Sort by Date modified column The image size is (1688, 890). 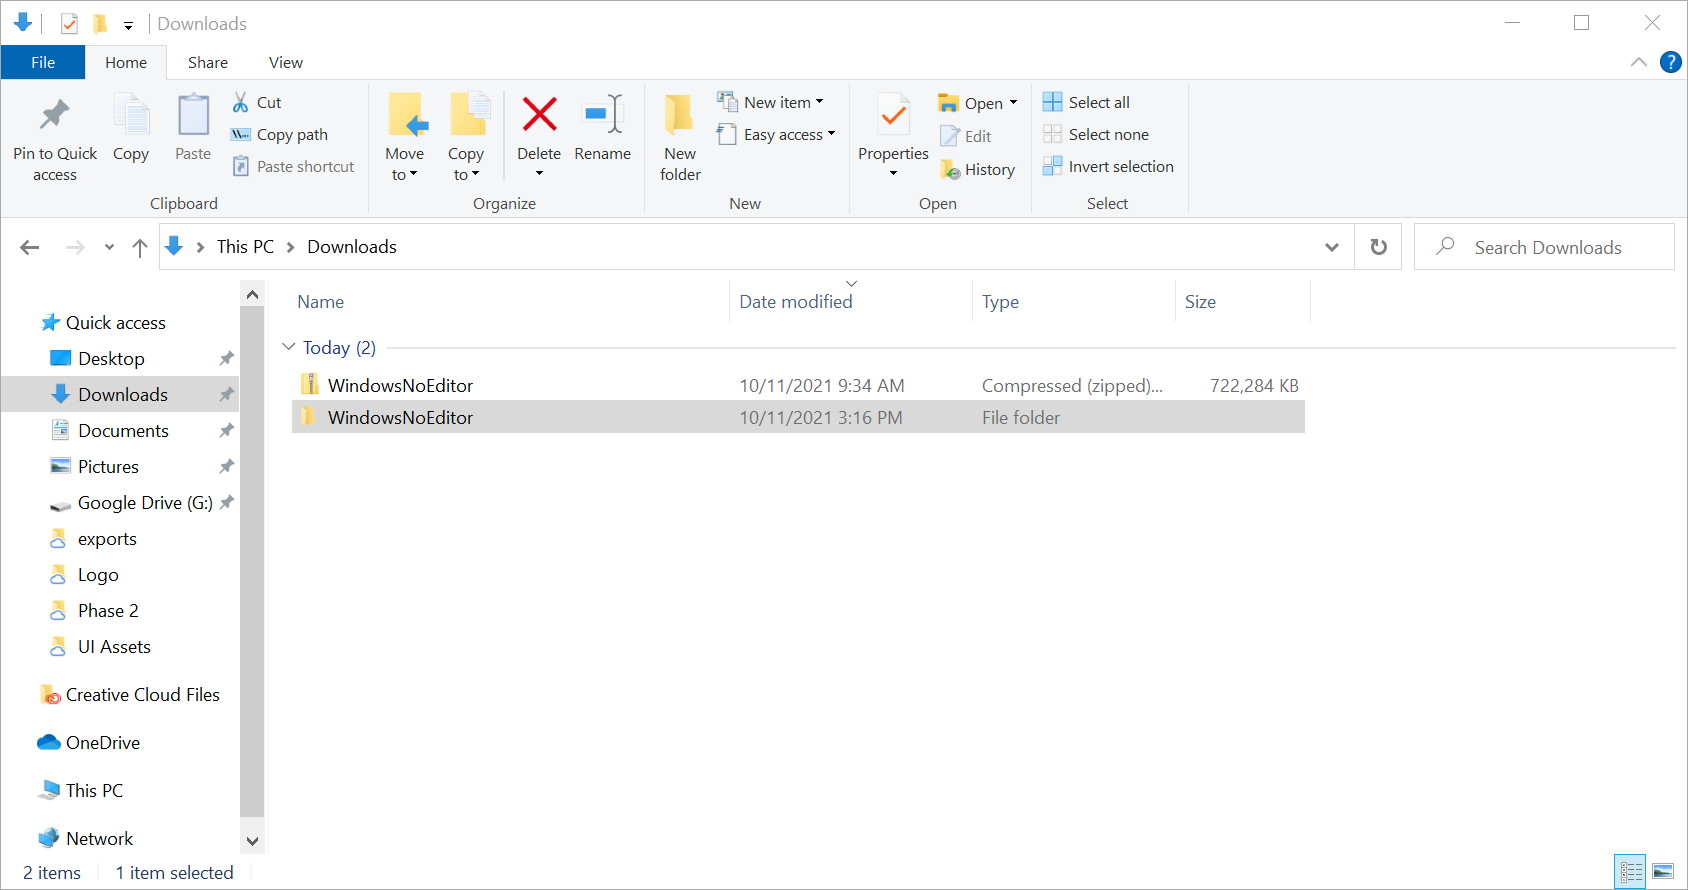(851, 301)
